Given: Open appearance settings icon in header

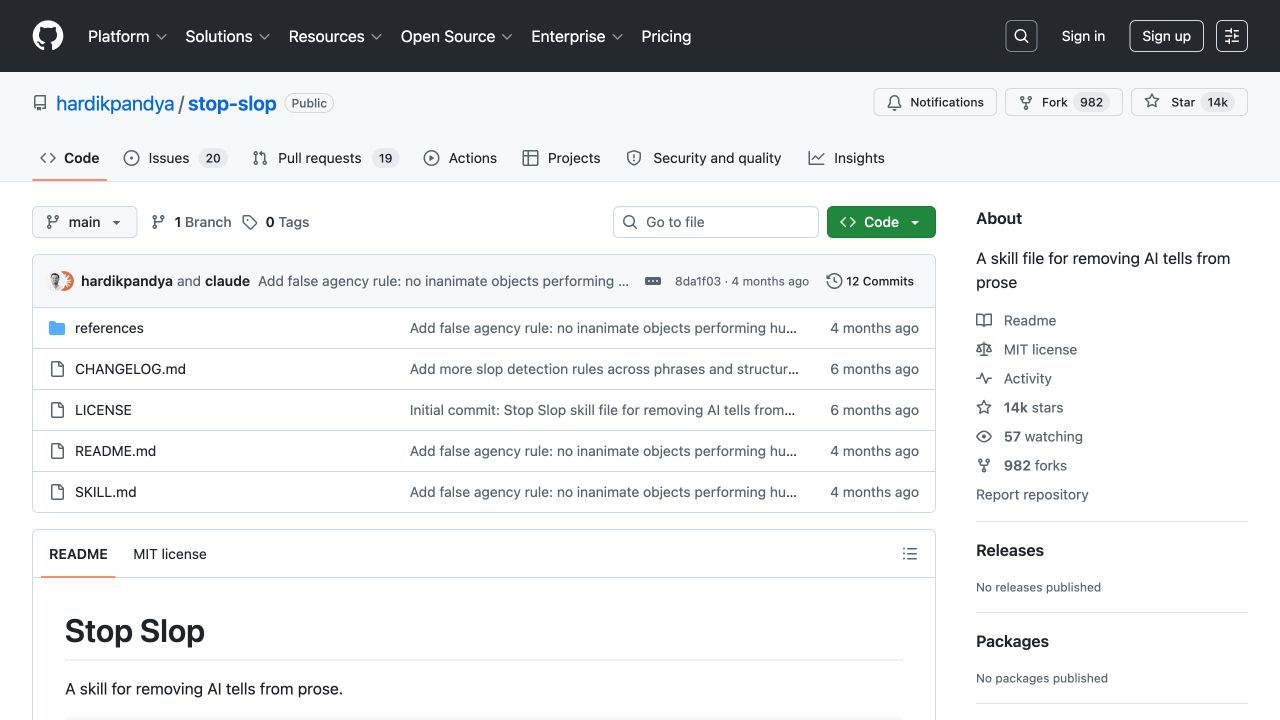Looking at the screenshot, I should pyautogui.click(x=1232, y=36).
